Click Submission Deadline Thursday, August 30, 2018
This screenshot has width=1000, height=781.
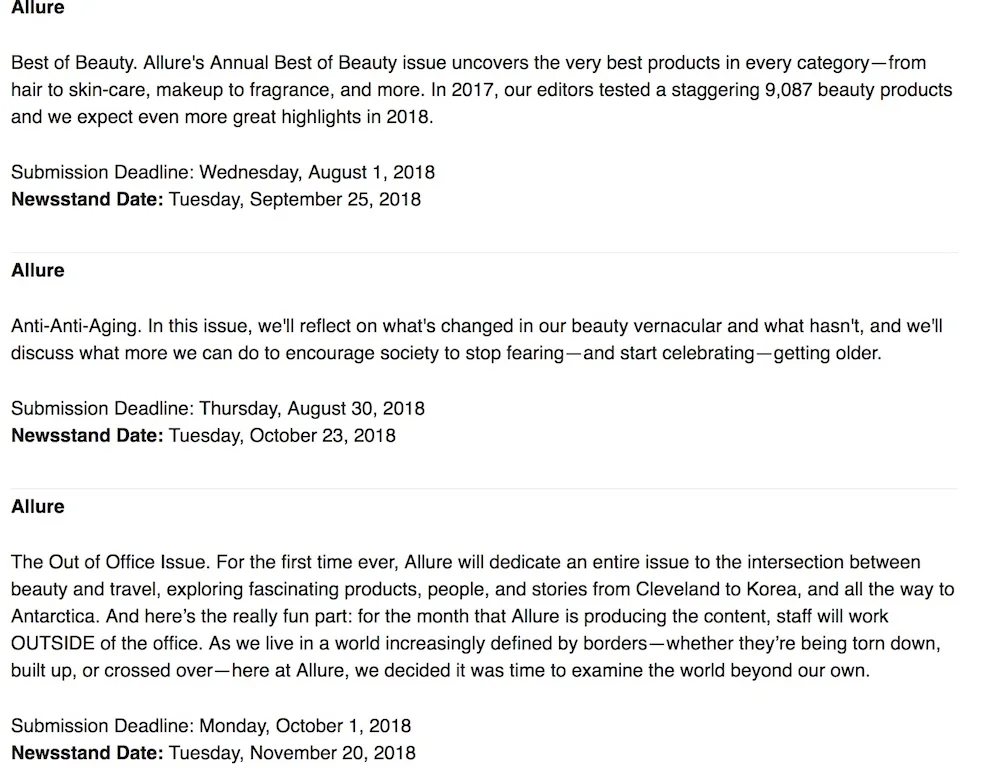(x=217, y=408)
